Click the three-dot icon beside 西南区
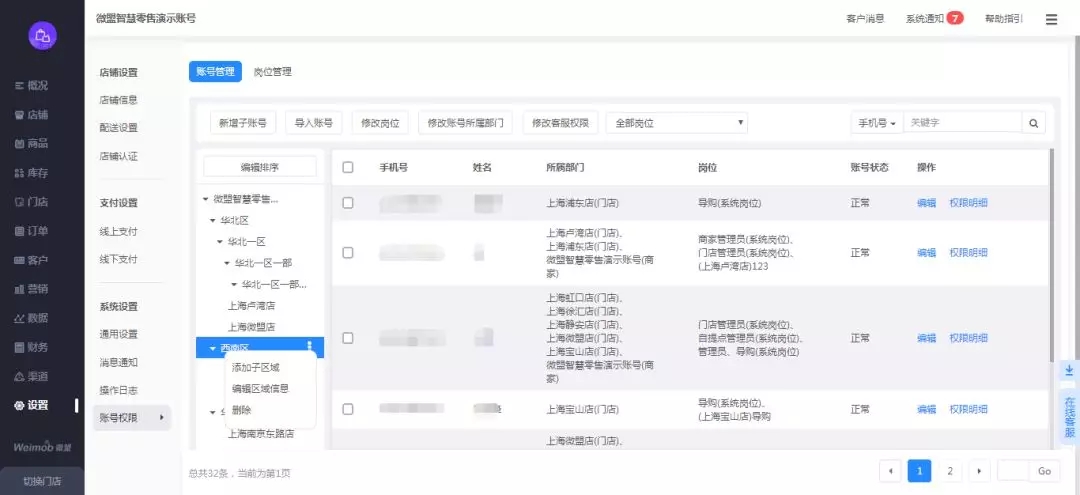 click(x=309, y=347)
